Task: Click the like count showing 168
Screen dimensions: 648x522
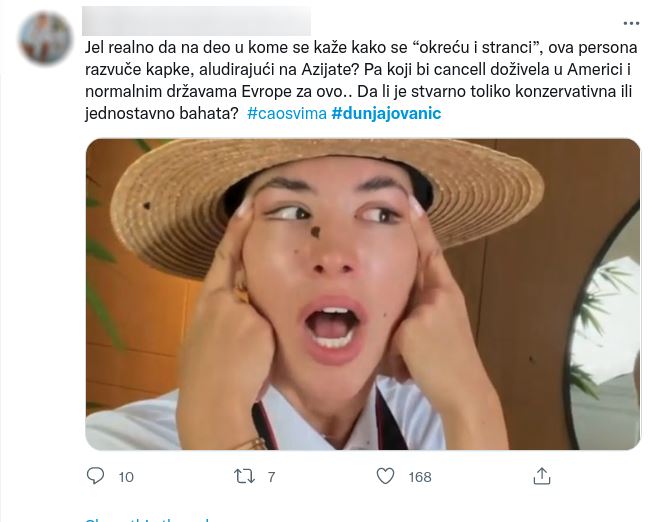Action: pos(420,477)
